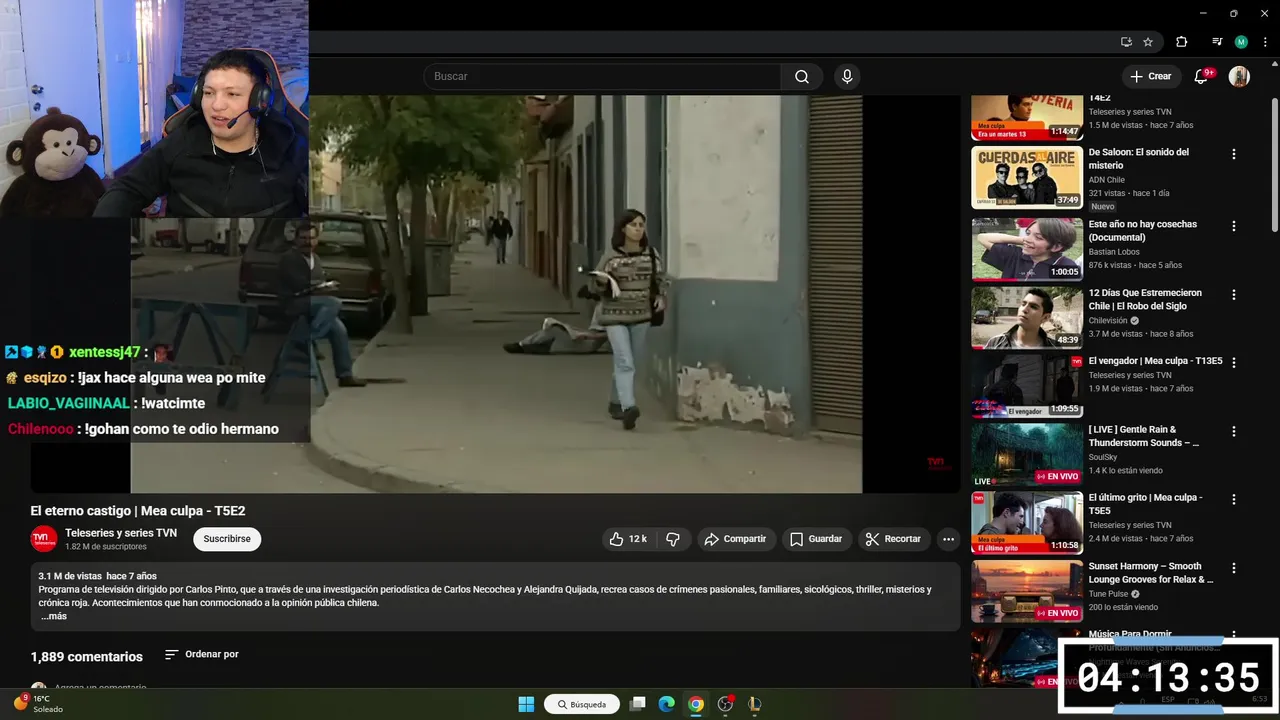The image size is (1280, 720).
Task: Open Chrome three-dot menu
Action: tap(1265, 42)
